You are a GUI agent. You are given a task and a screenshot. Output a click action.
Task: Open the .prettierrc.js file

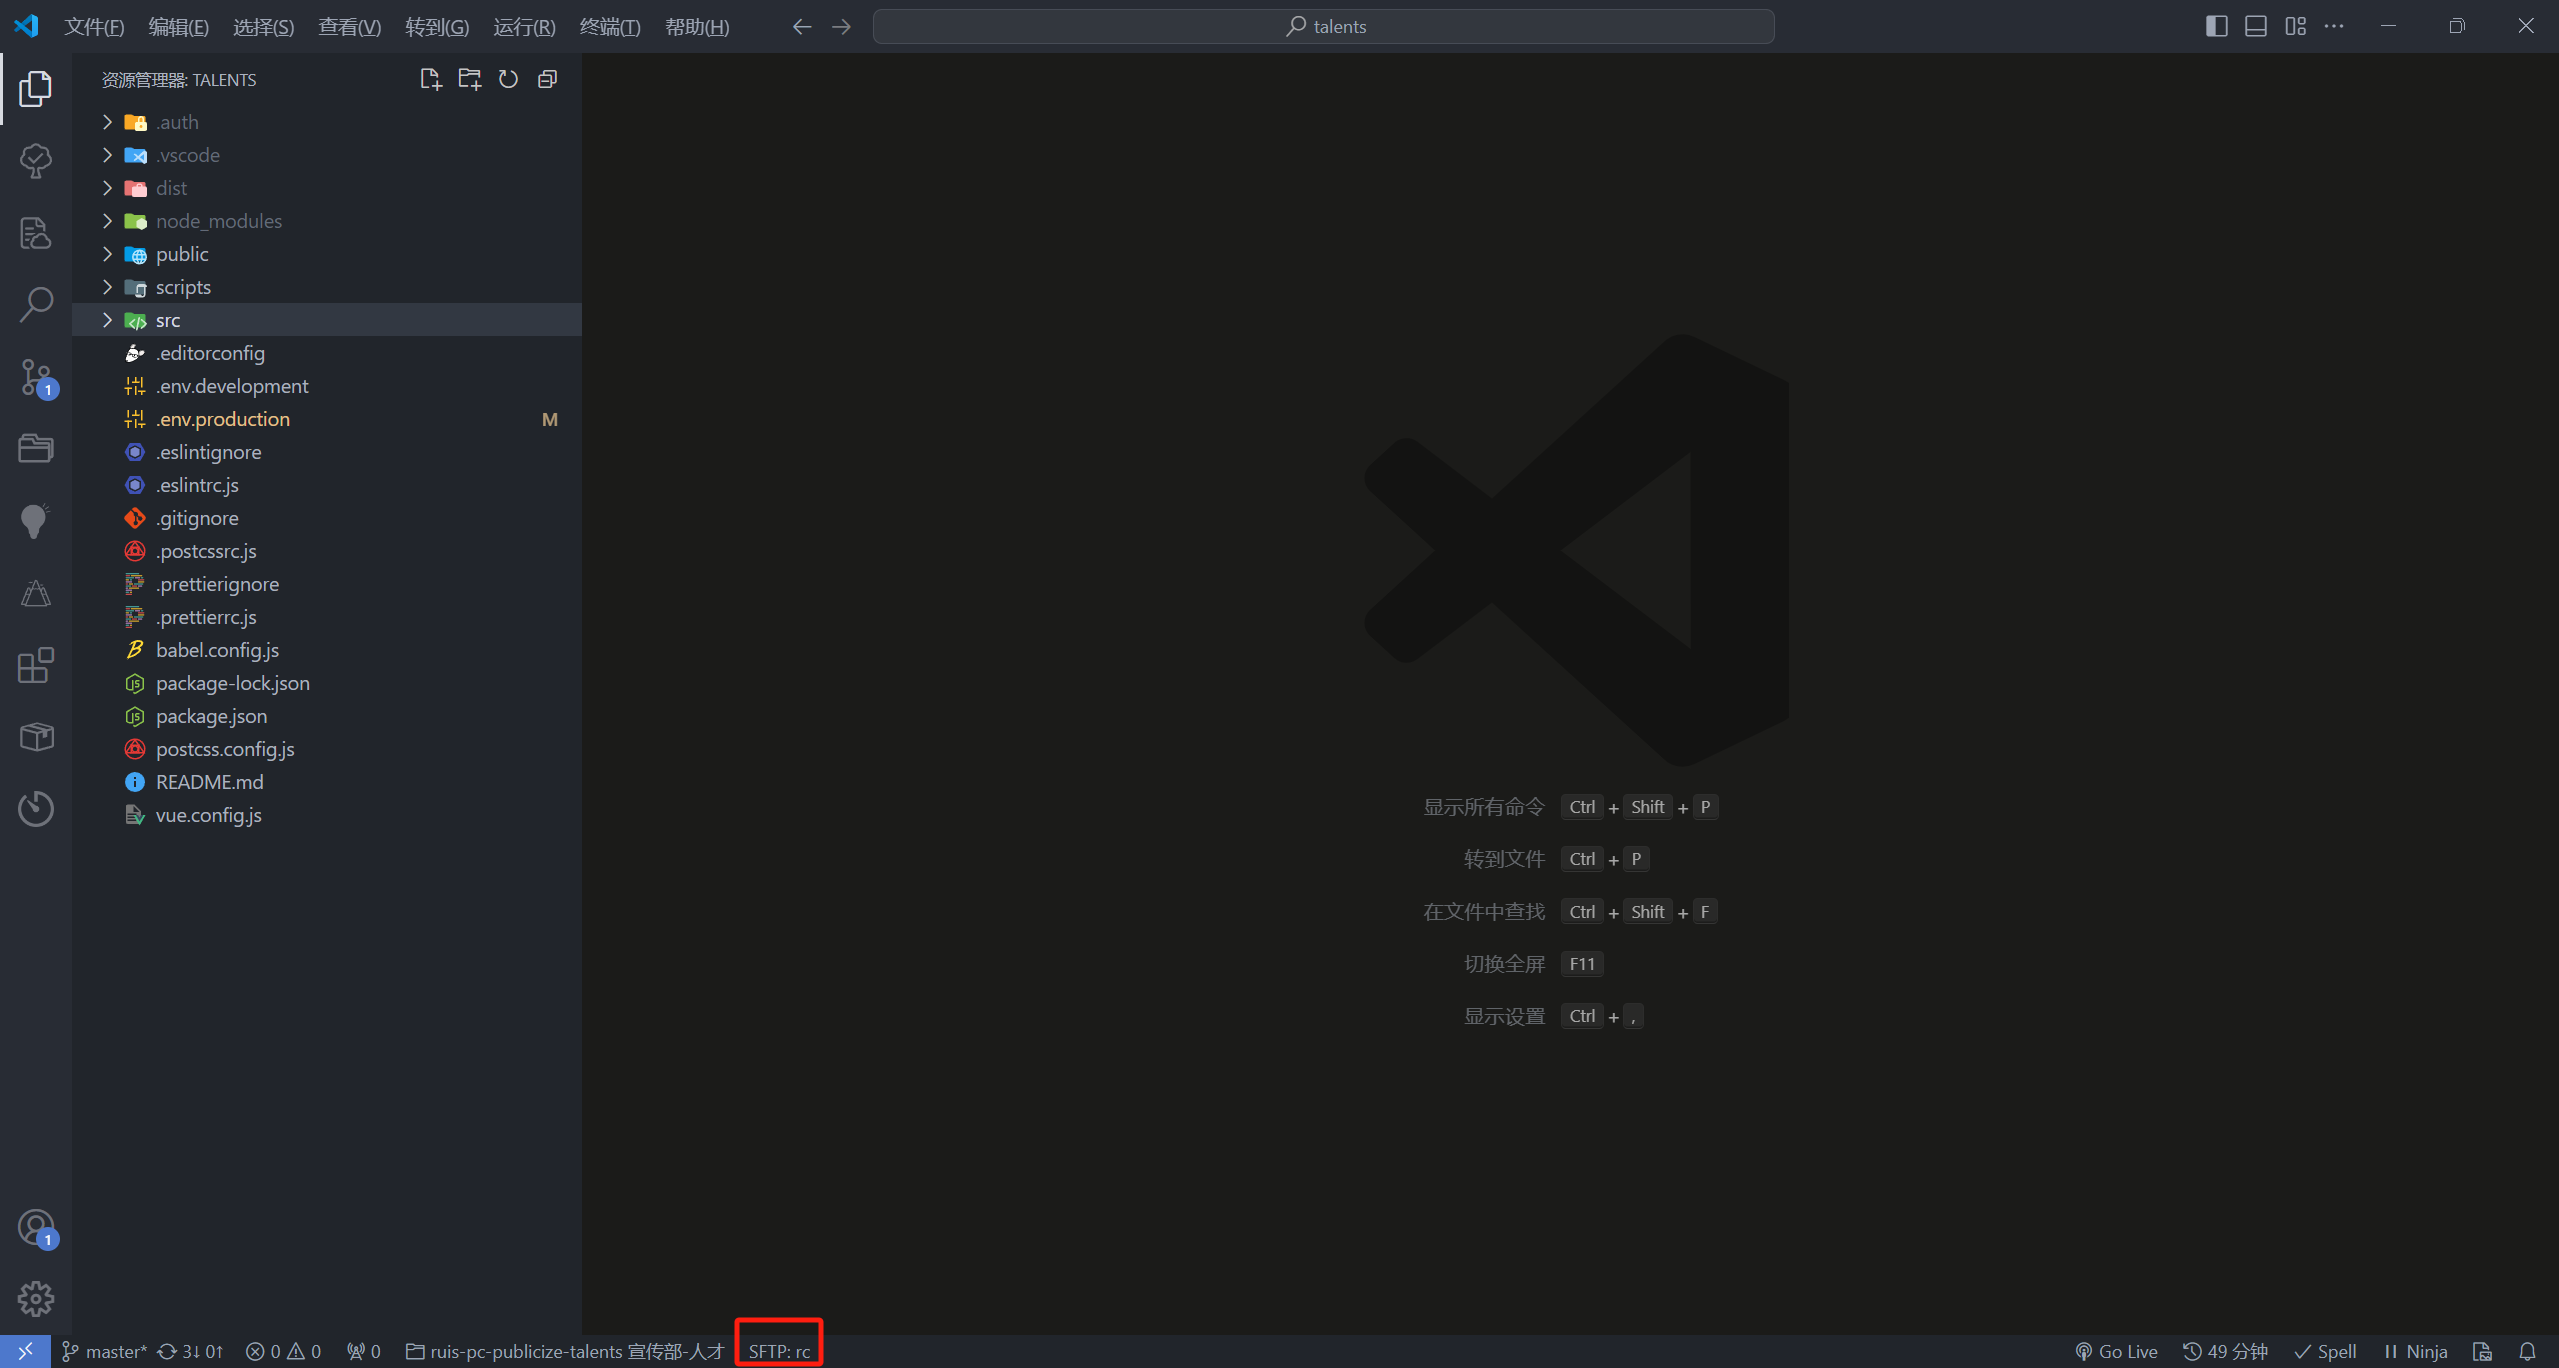click(327, 617)
